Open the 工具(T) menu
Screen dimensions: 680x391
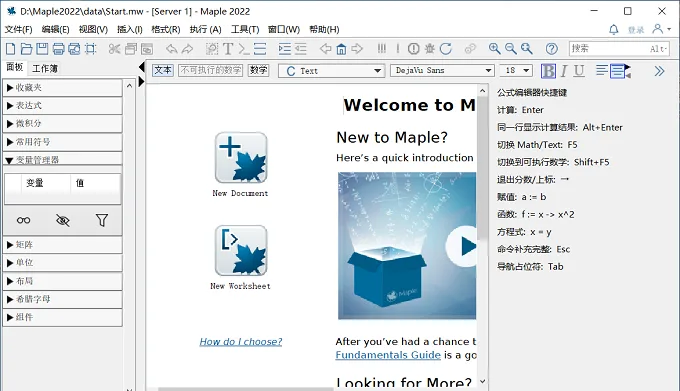click(x=245, y=29)
